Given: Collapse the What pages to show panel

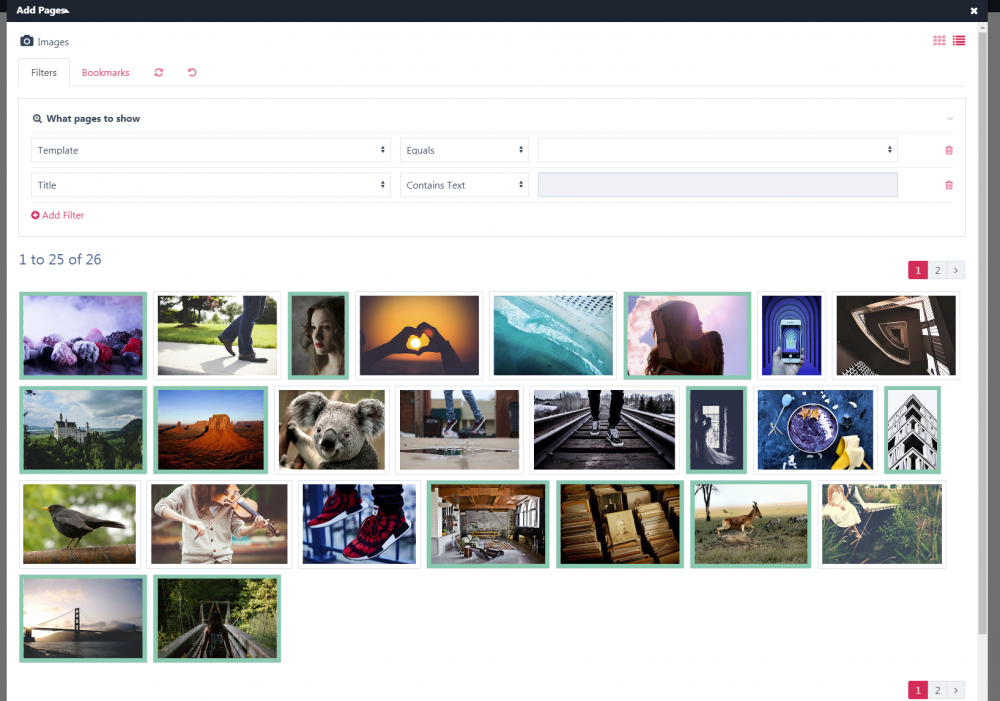Looking at the screenshot, I should pyautogui.click(x=949, y=118).
